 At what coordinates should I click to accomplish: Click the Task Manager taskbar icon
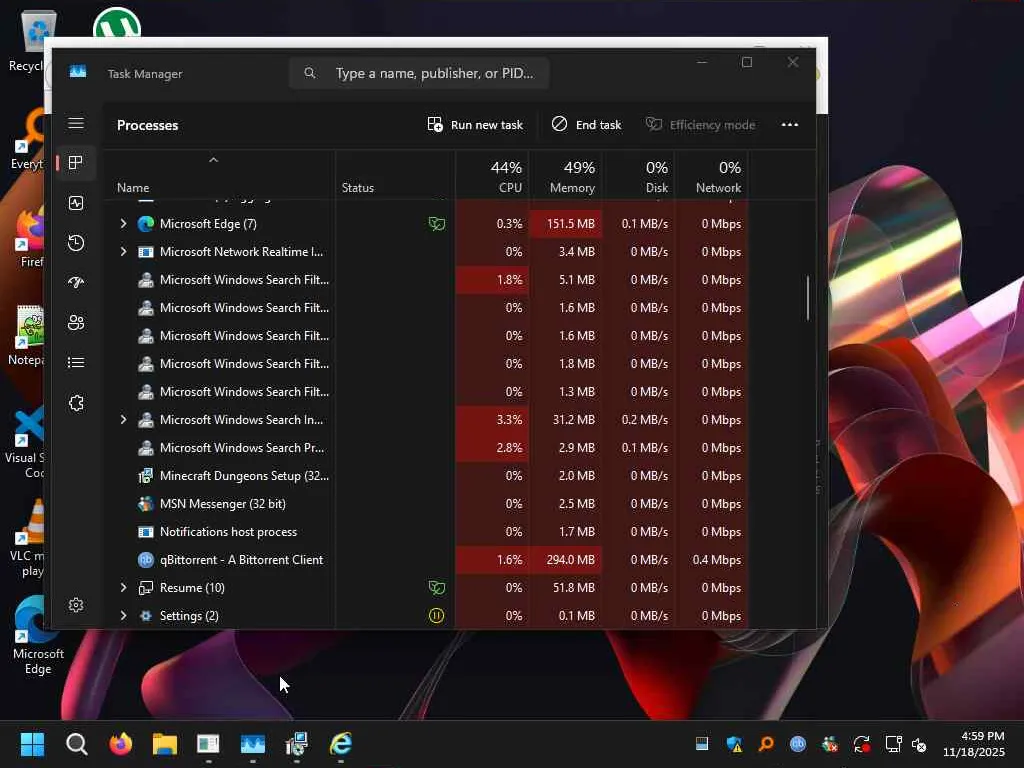click(253, 744)
